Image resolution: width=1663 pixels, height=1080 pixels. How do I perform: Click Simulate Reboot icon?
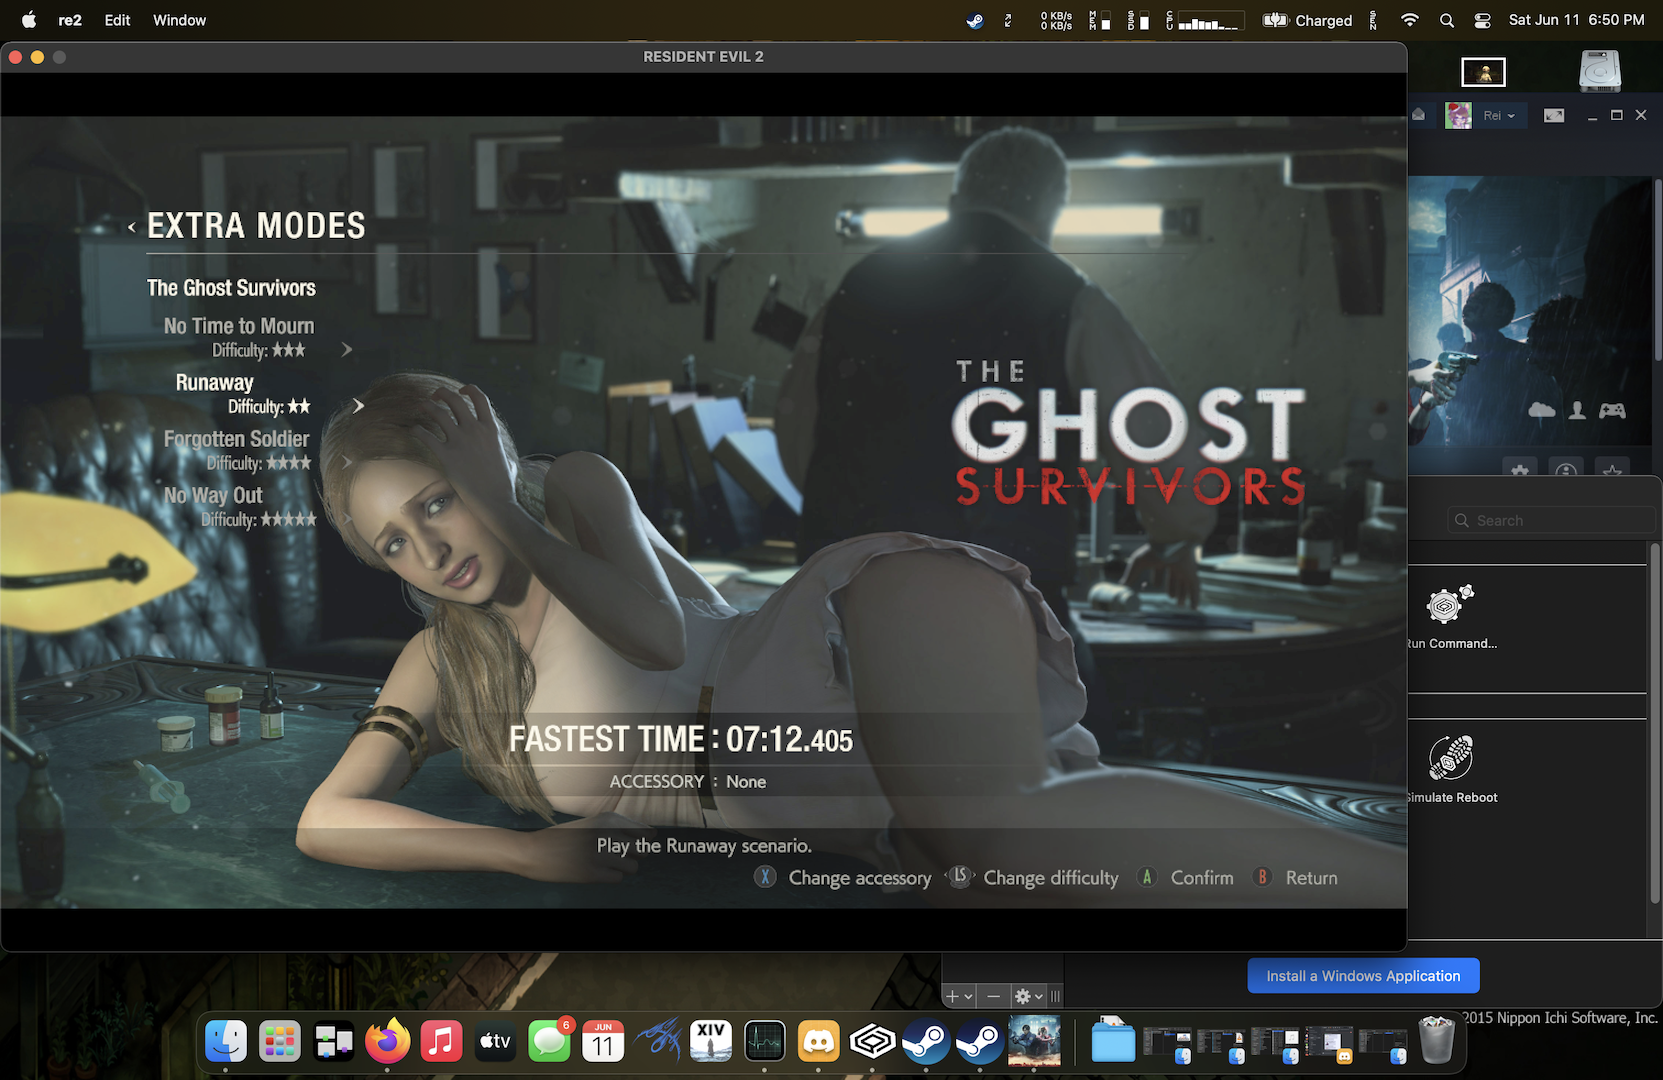pyautogui.click(x=1450, y=757)
